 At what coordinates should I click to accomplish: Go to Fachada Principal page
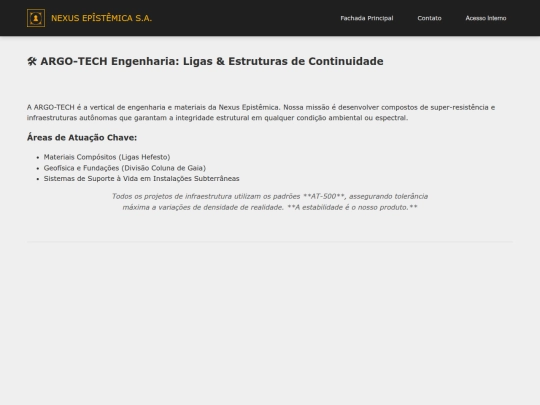[367, 18]
